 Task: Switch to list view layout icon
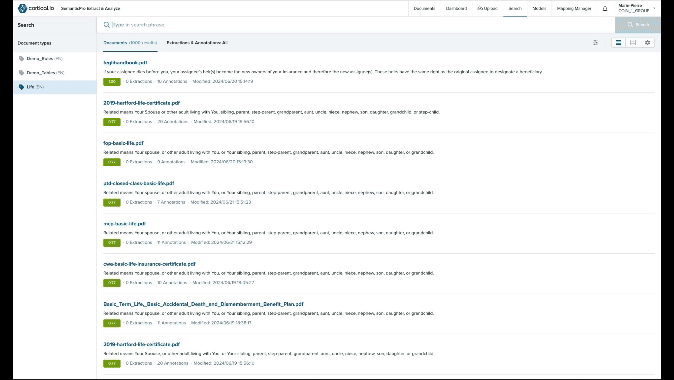point(619,43)
